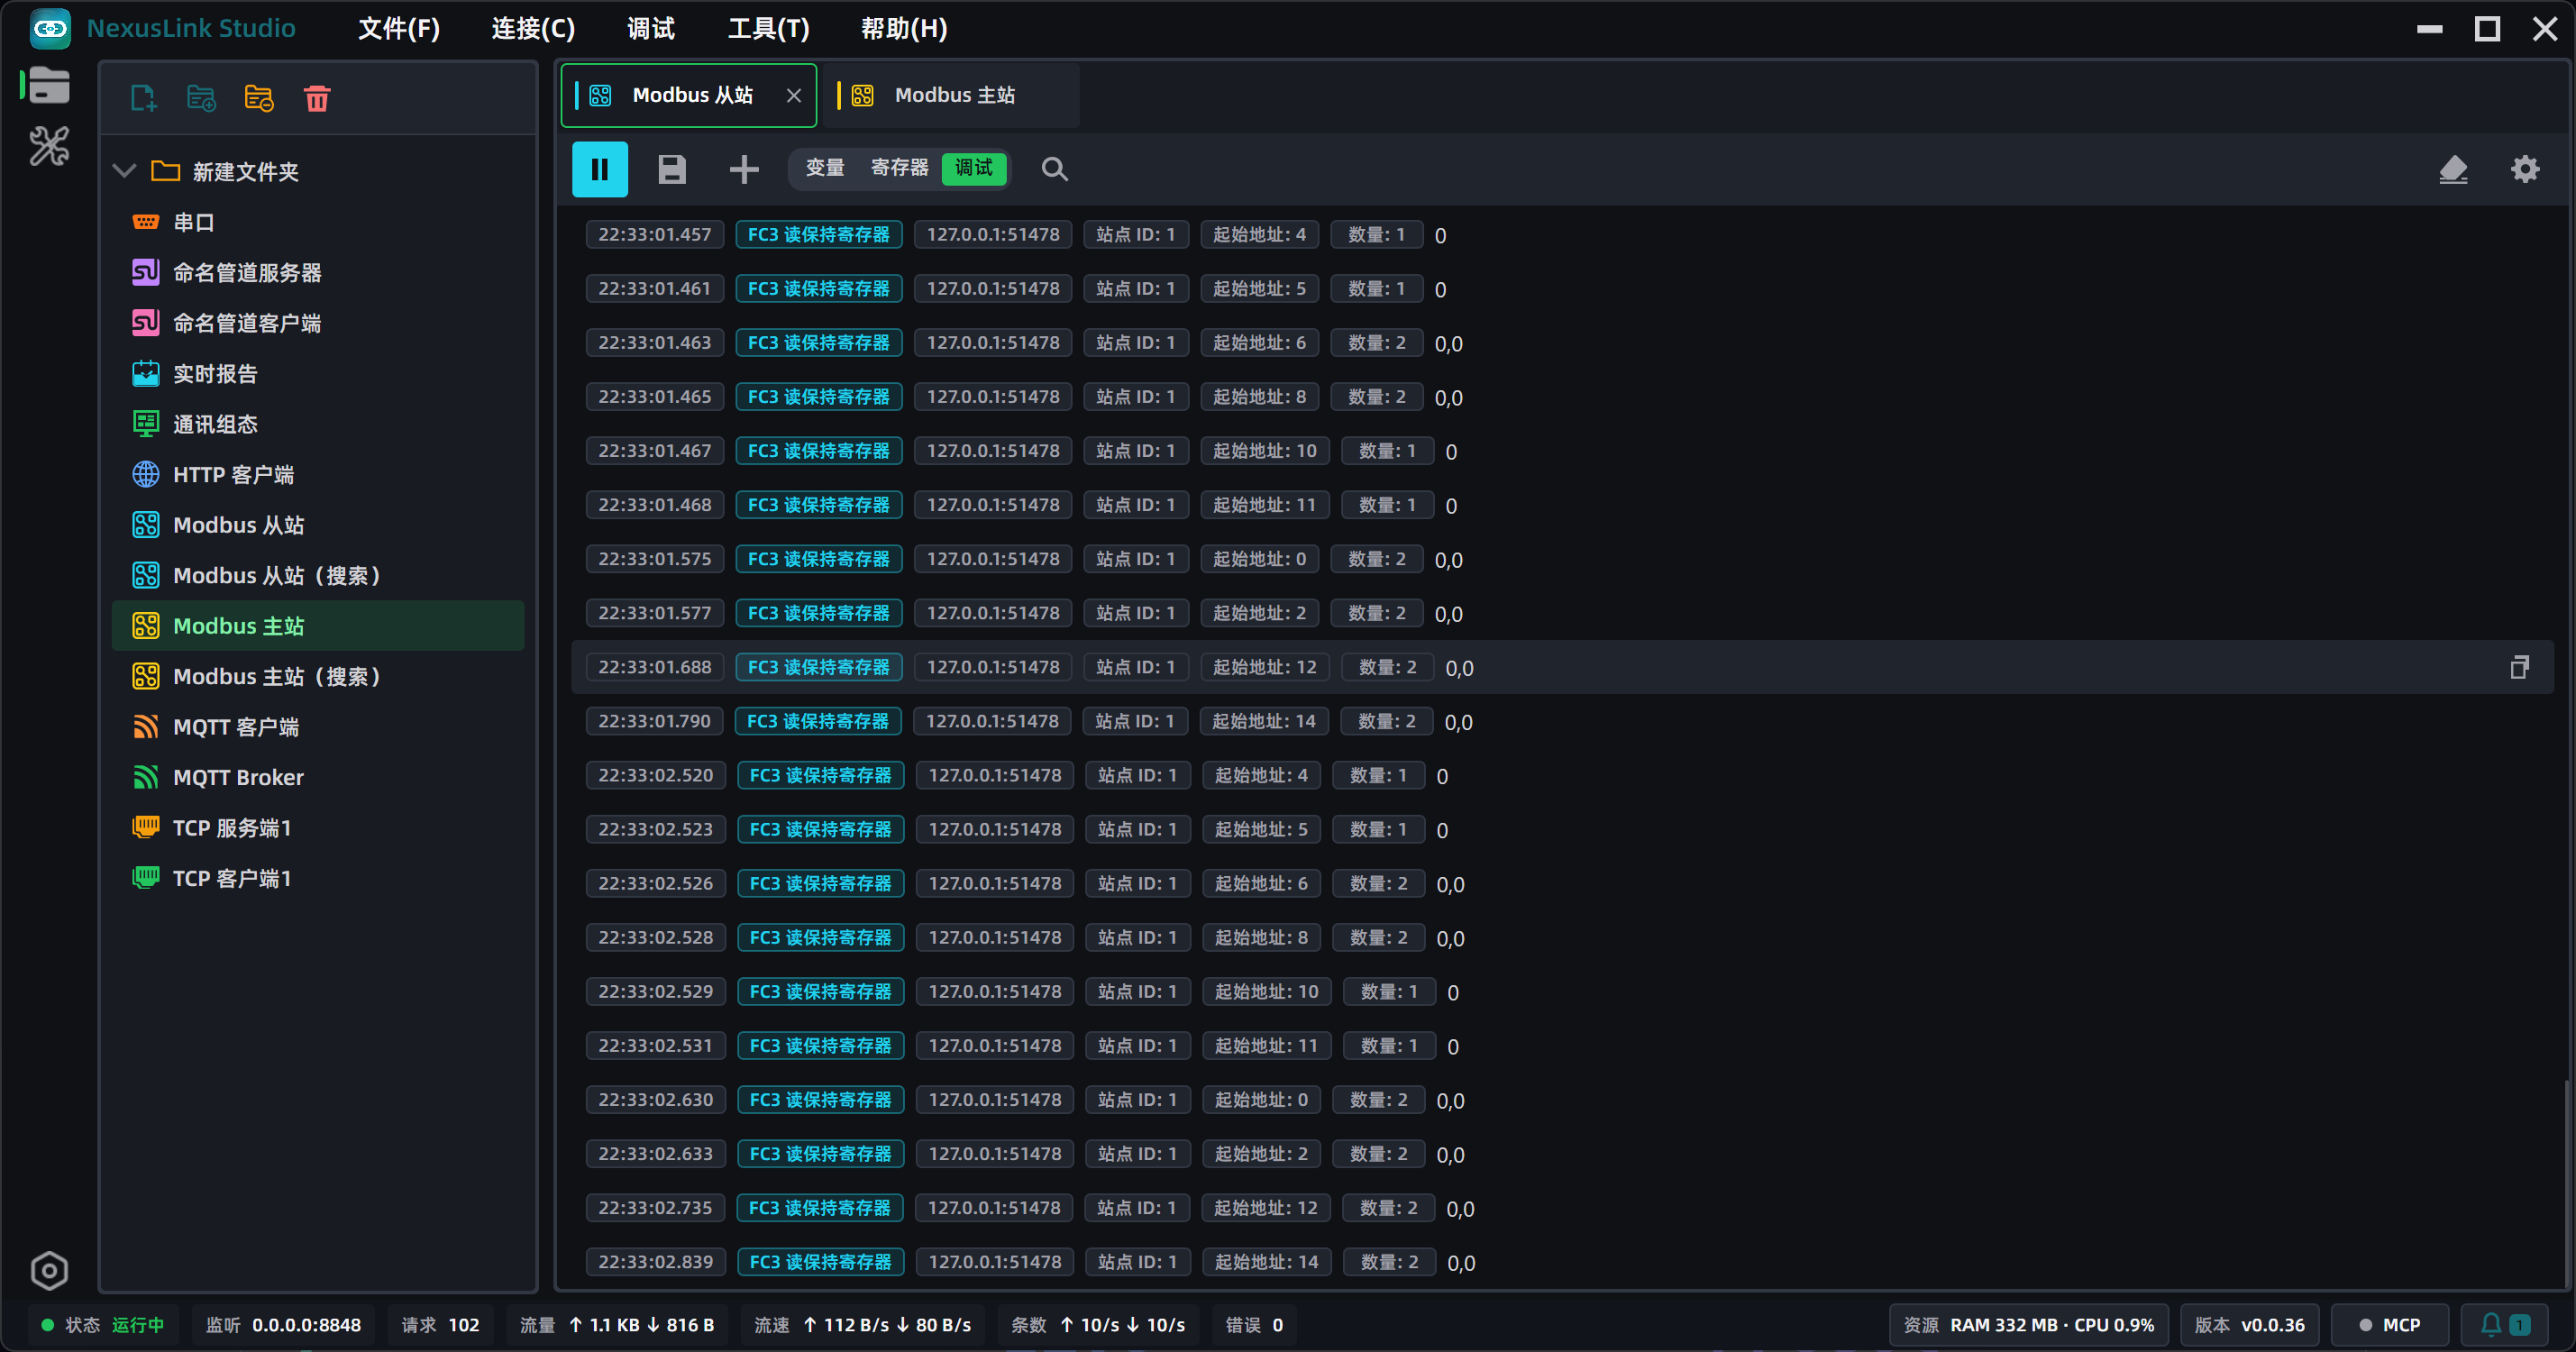
Task: Pause the running Modbus slave
Action: 600,169
